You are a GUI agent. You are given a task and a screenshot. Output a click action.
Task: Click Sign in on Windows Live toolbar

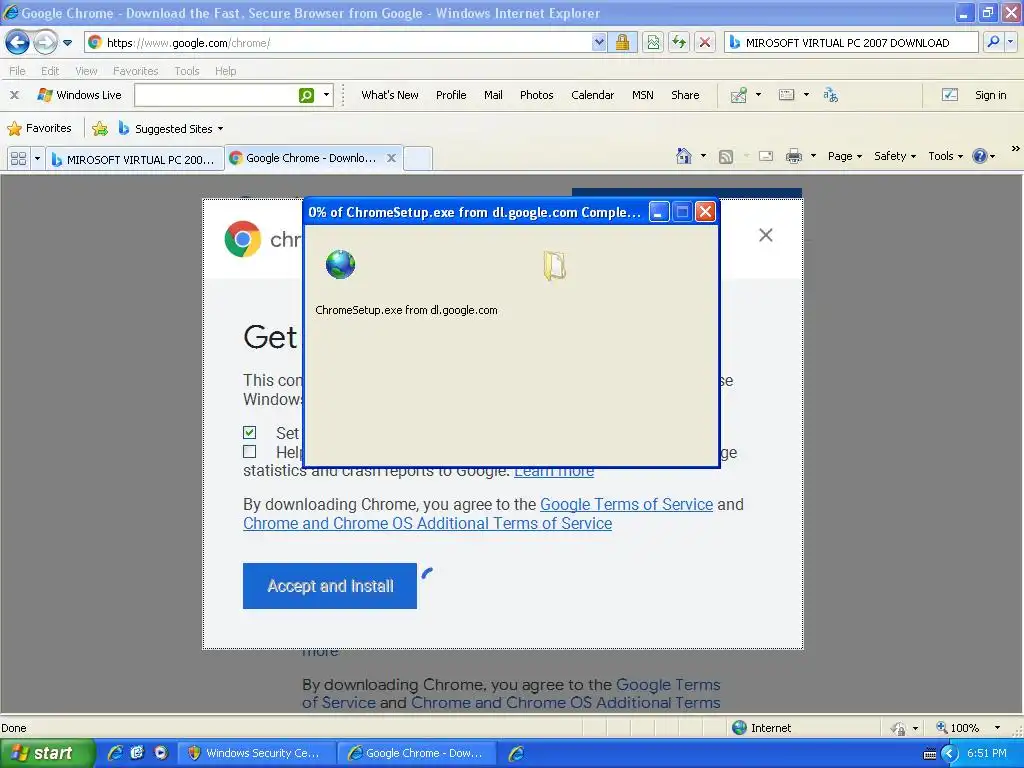990,95
